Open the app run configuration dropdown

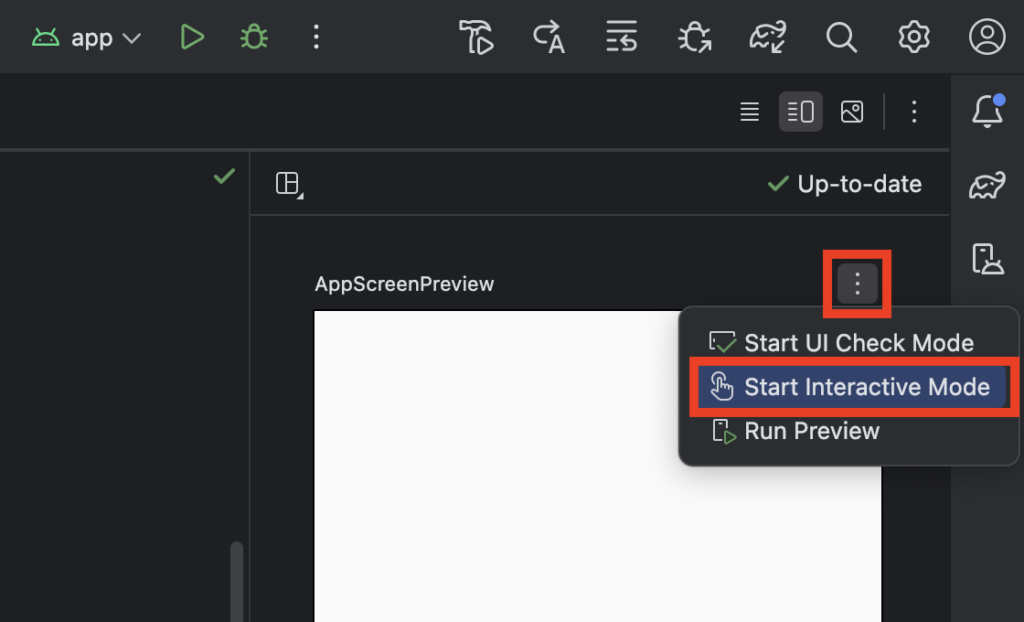point(87,38)
